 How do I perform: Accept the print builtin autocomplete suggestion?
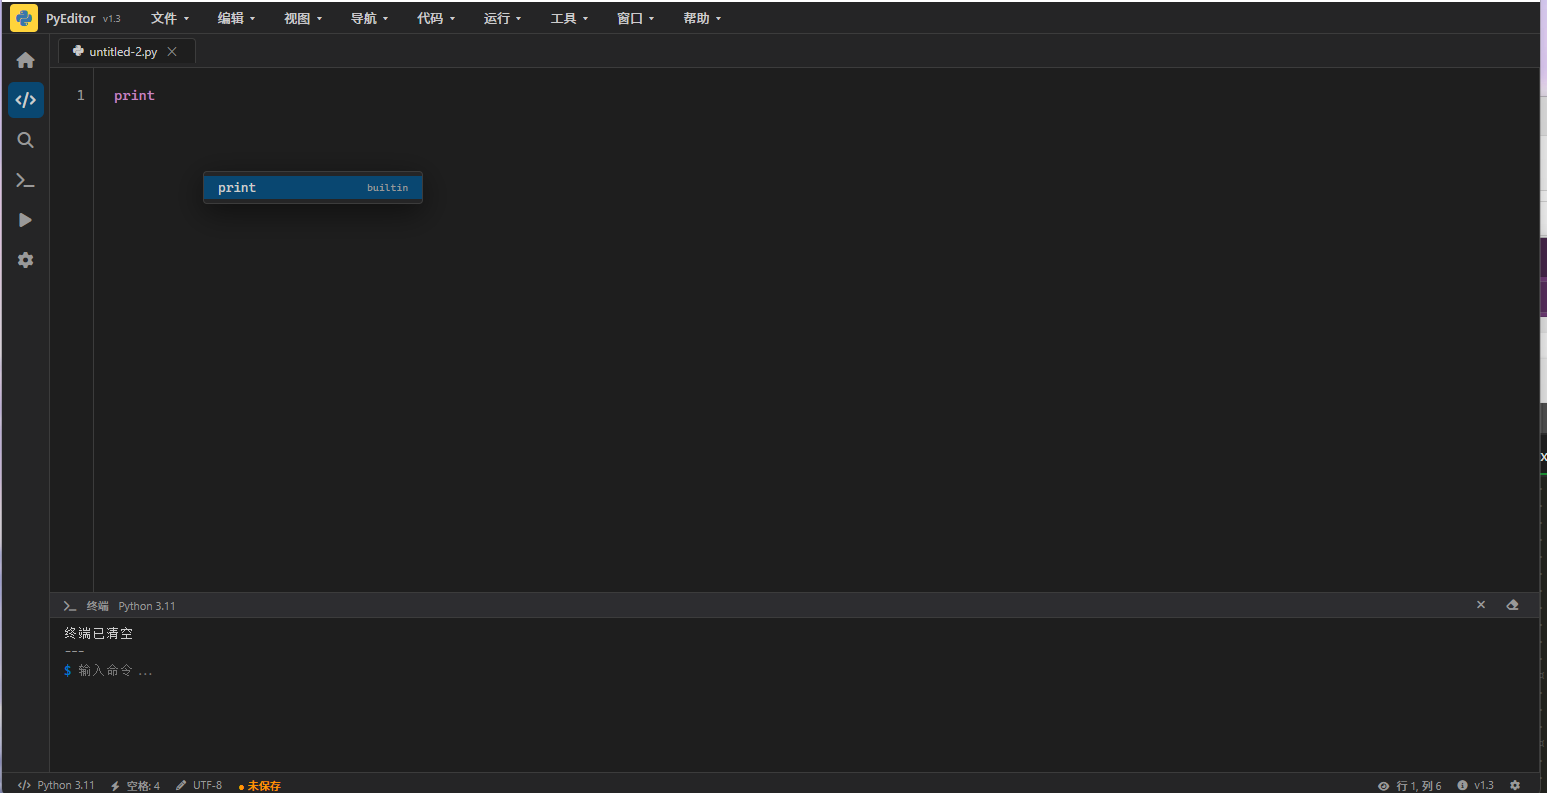coord(313,187)
